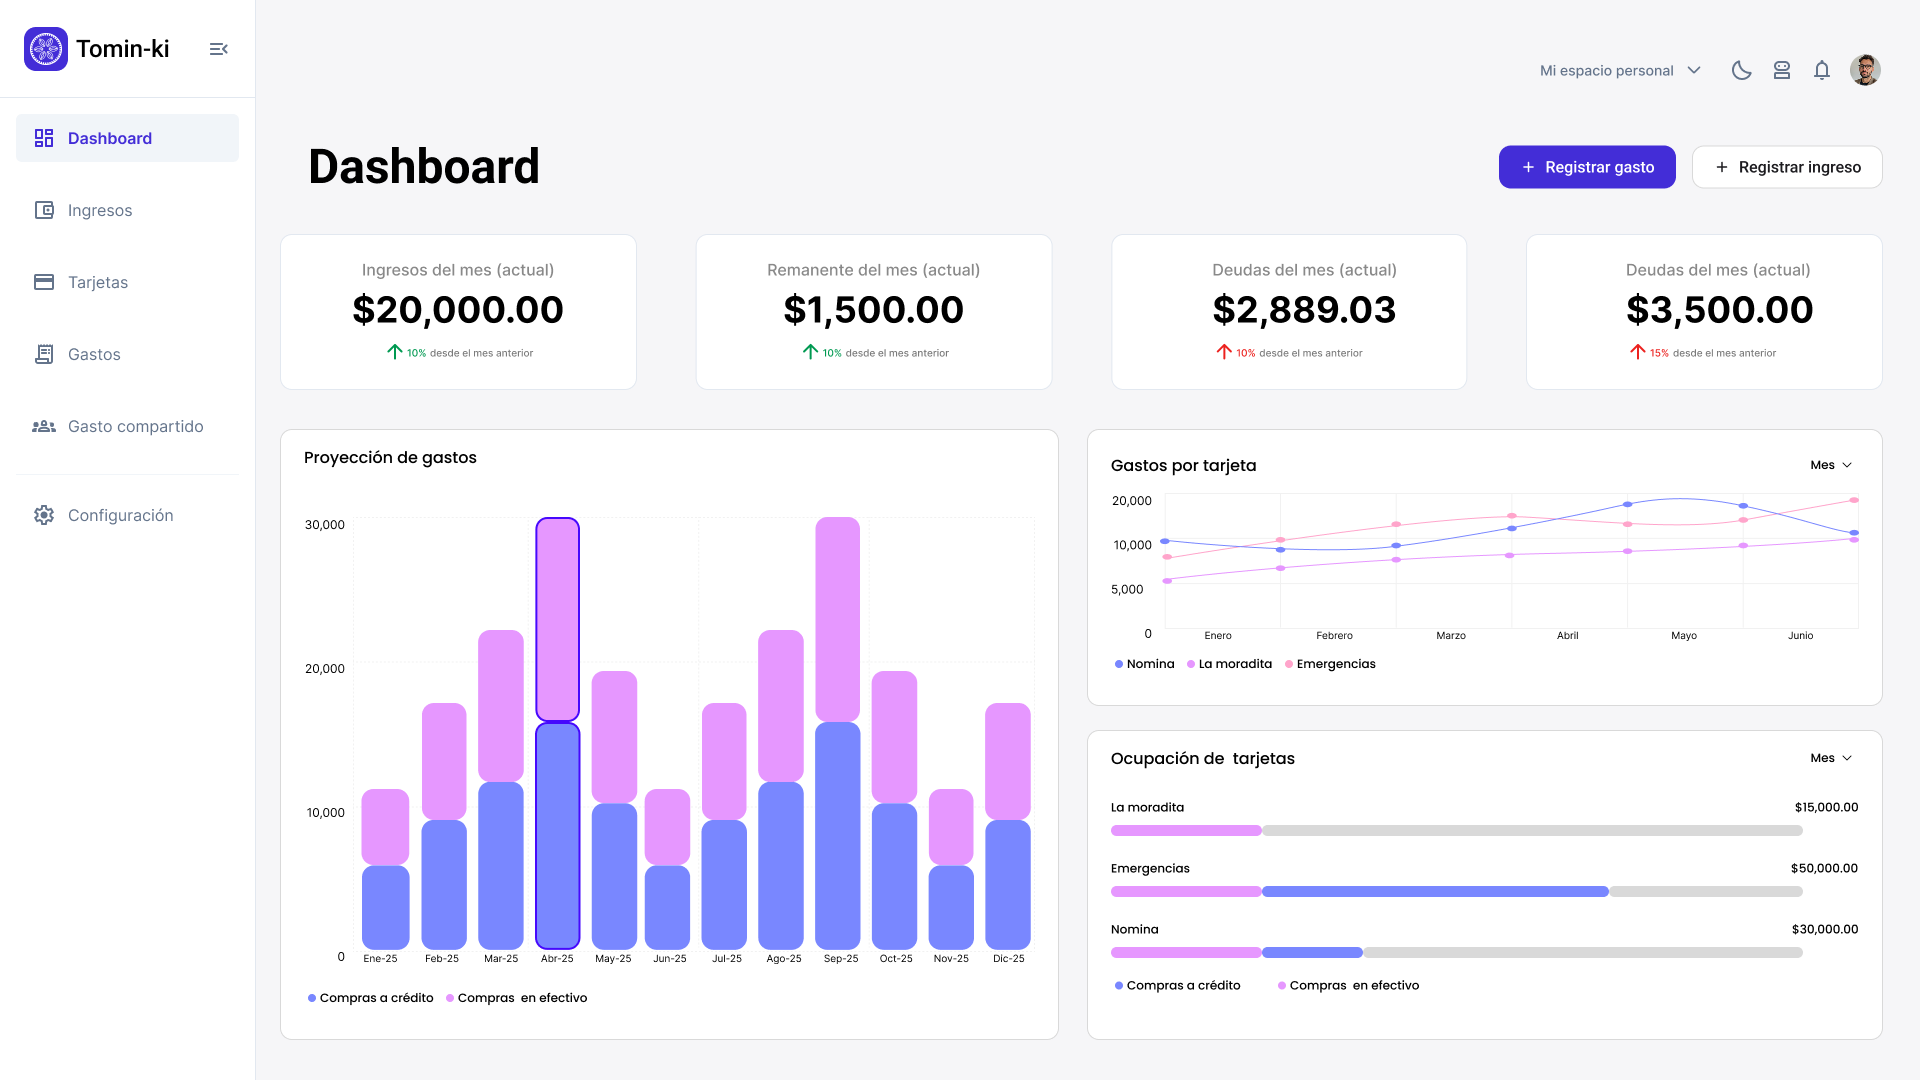Image resolution: width=1920 pixels, height=1080 pixels.
Task: Select the La moradita occupancy bar
Action: point(1457,830)
